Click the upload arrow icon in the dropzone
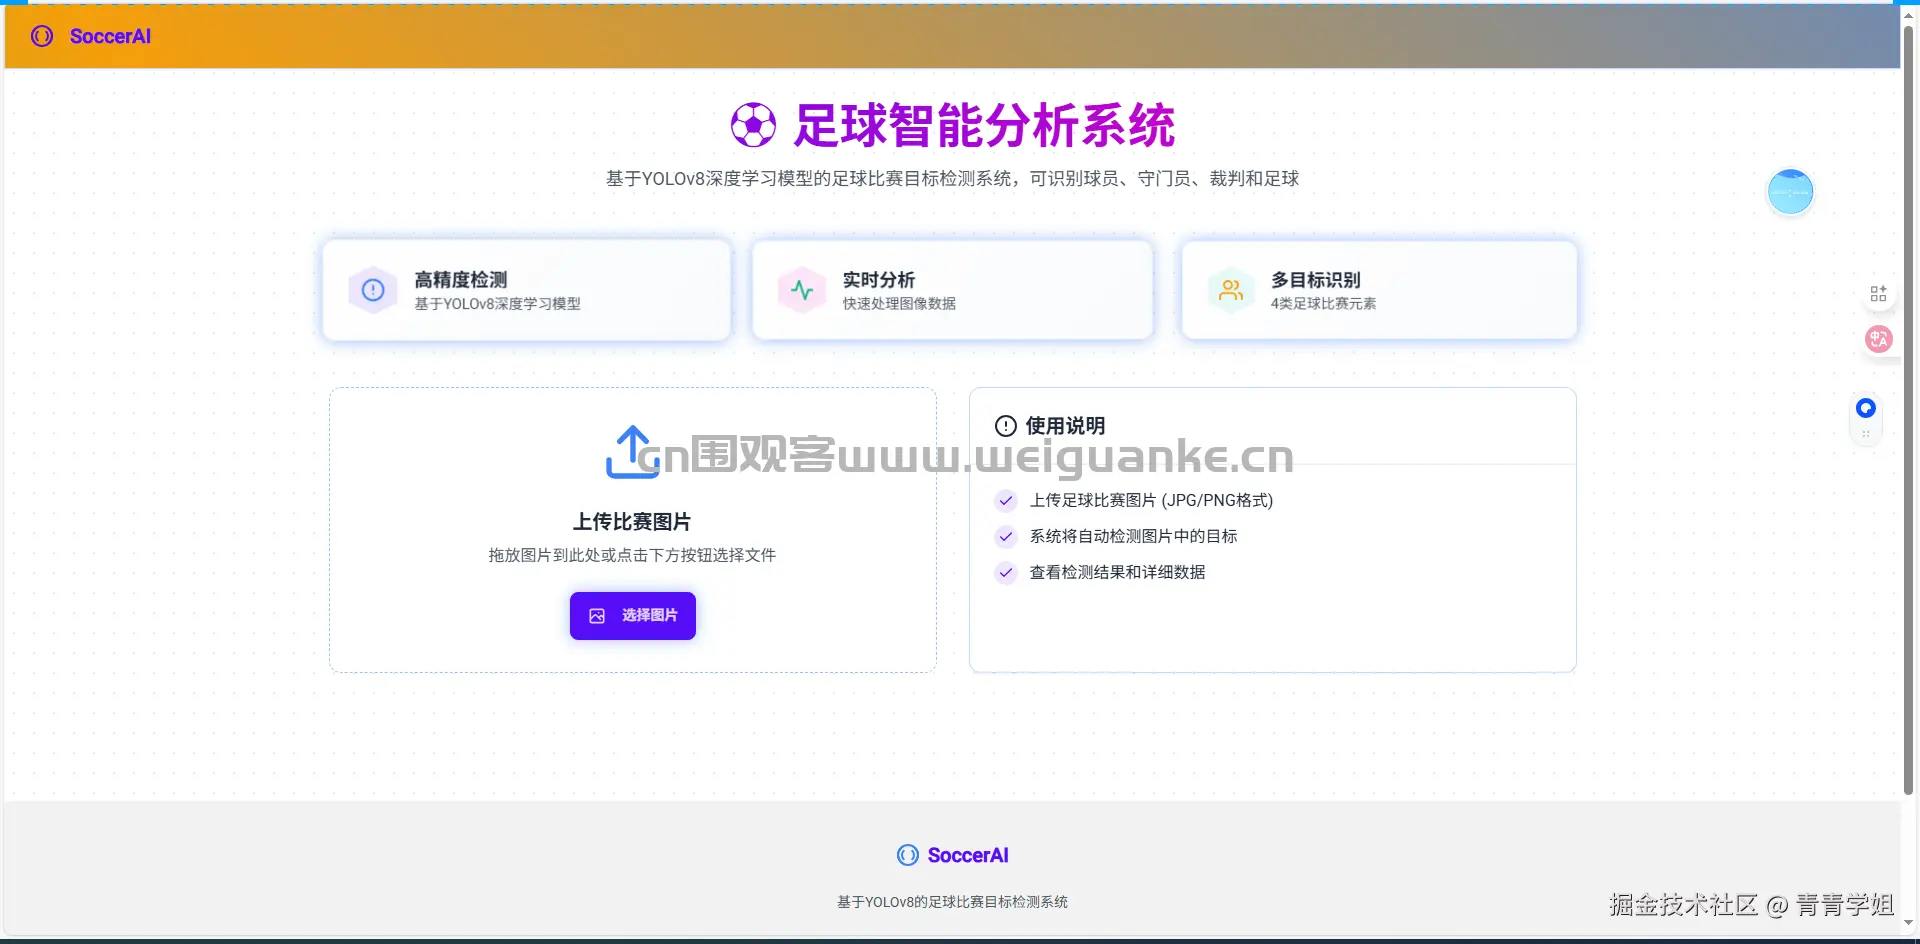Image resolution: width=1920 pixels, height=944 pixels. (630, 452)
